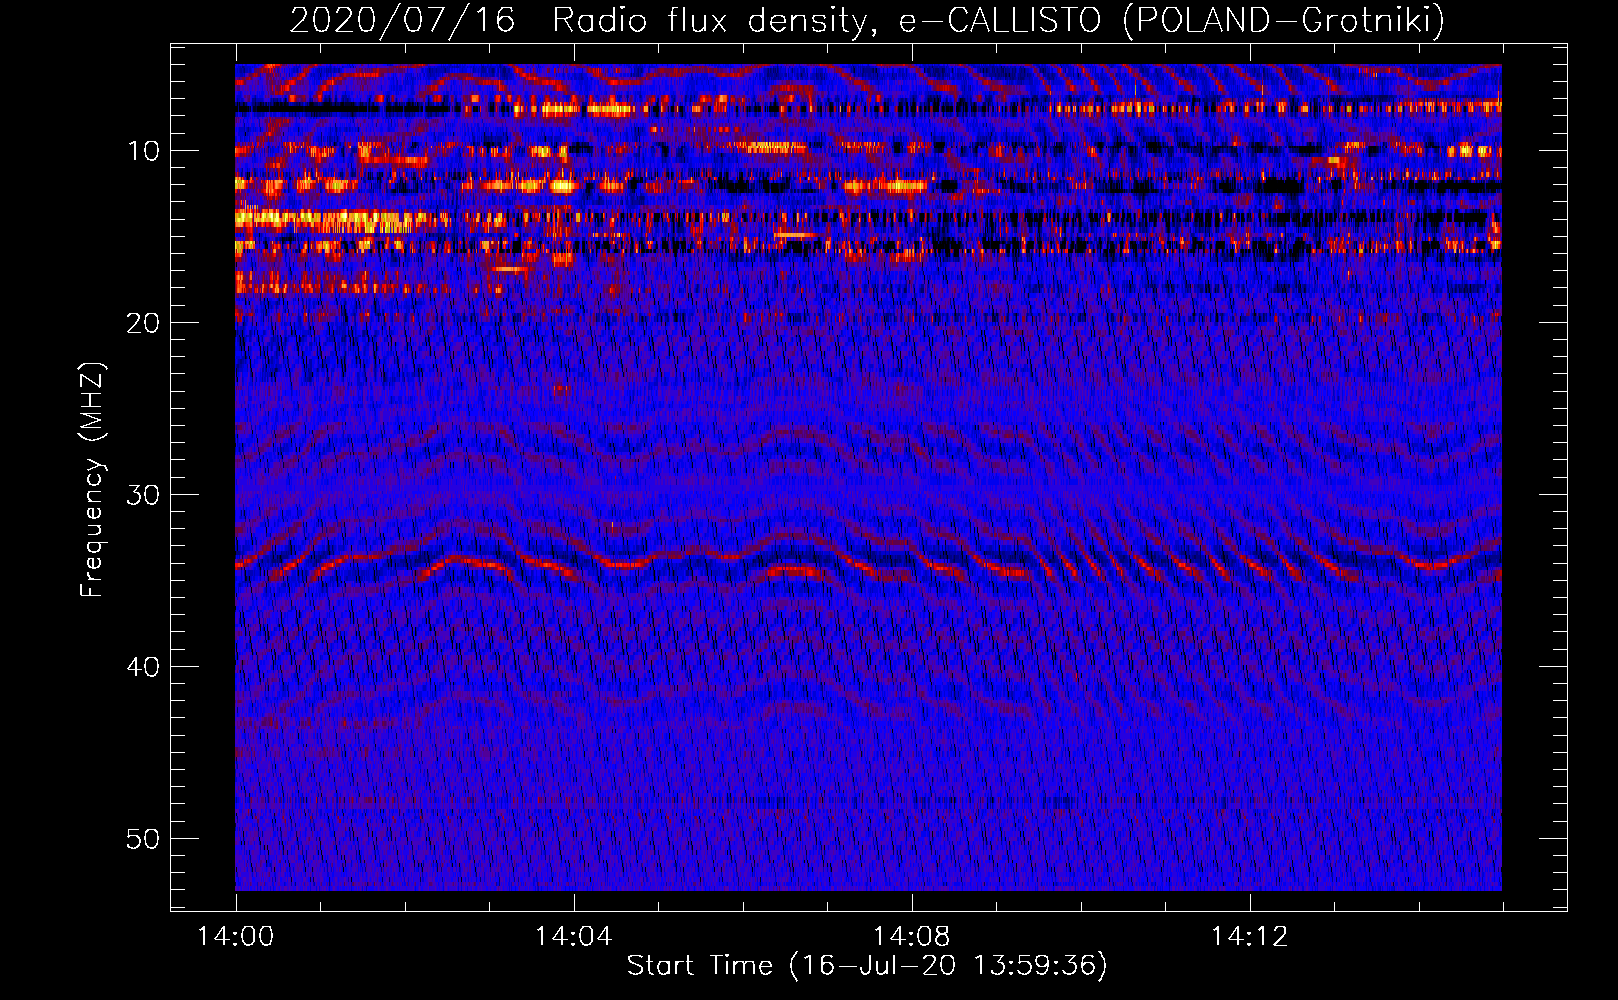
Task: Click the '40' frequency tick label
Action: pyautogui.click(x=144, y=667)
